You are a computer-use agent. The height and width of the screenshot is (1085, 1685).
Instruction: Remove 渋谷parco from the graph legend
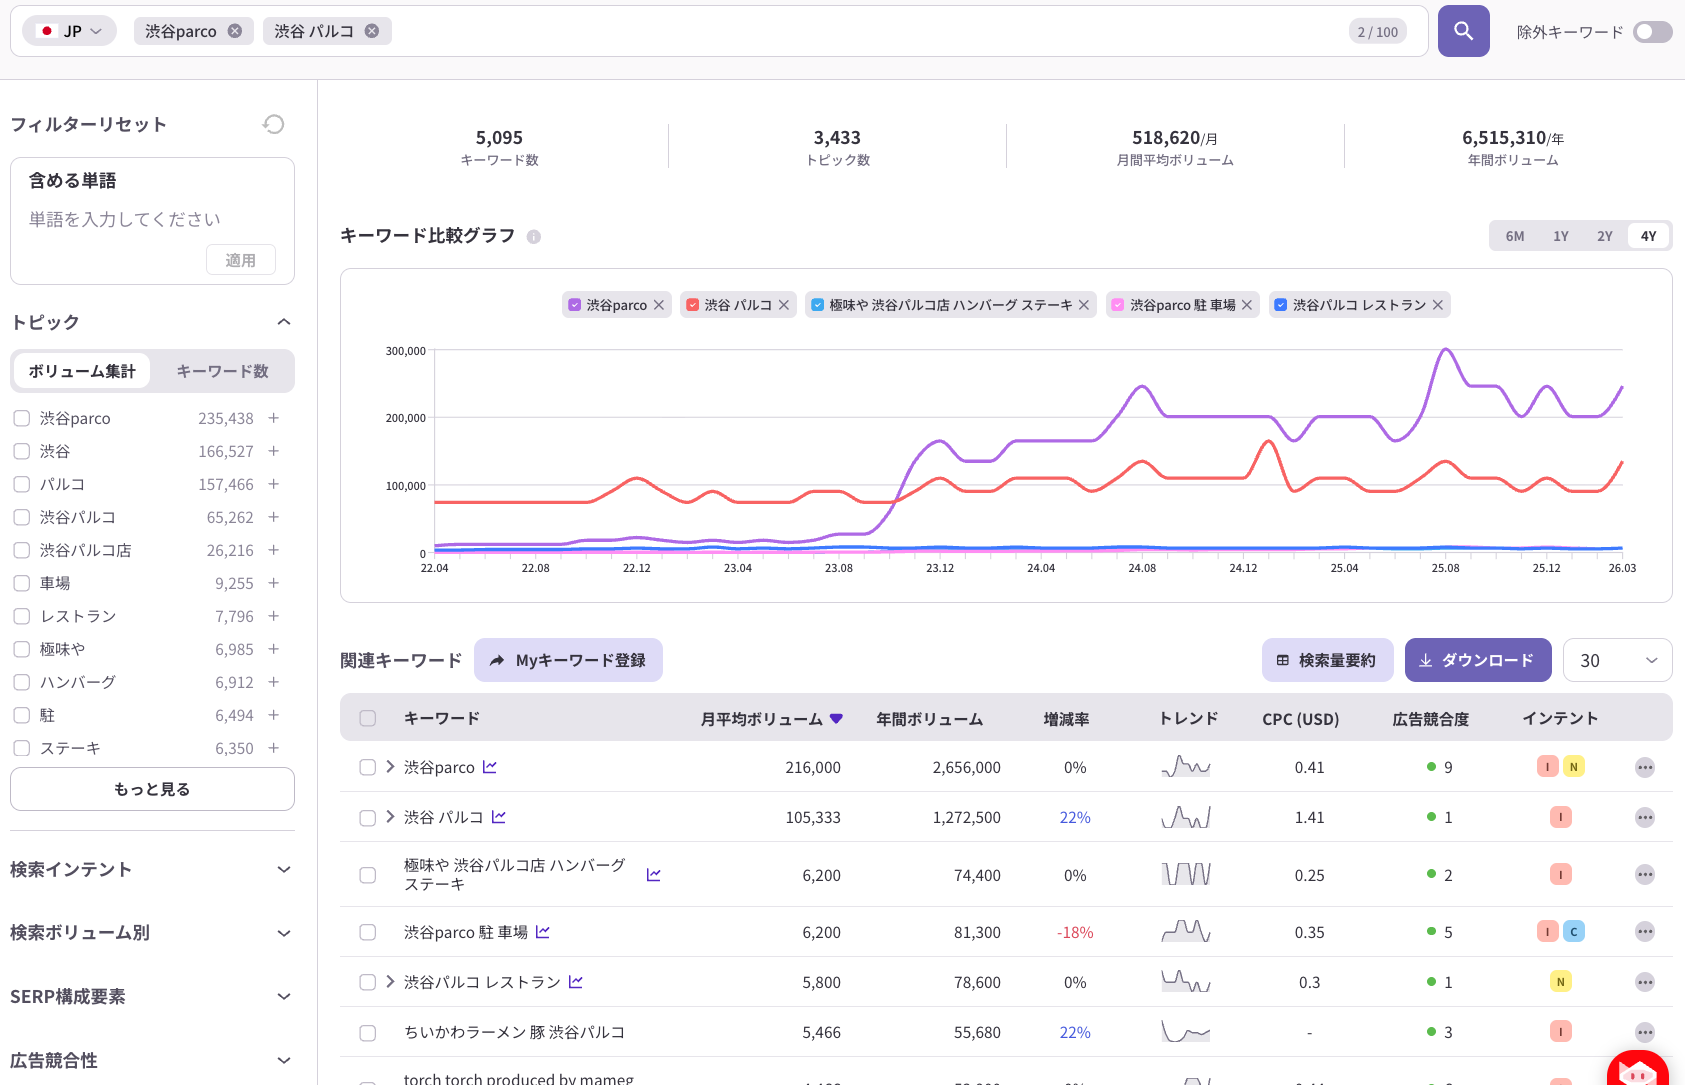click(x=659, y=305)
